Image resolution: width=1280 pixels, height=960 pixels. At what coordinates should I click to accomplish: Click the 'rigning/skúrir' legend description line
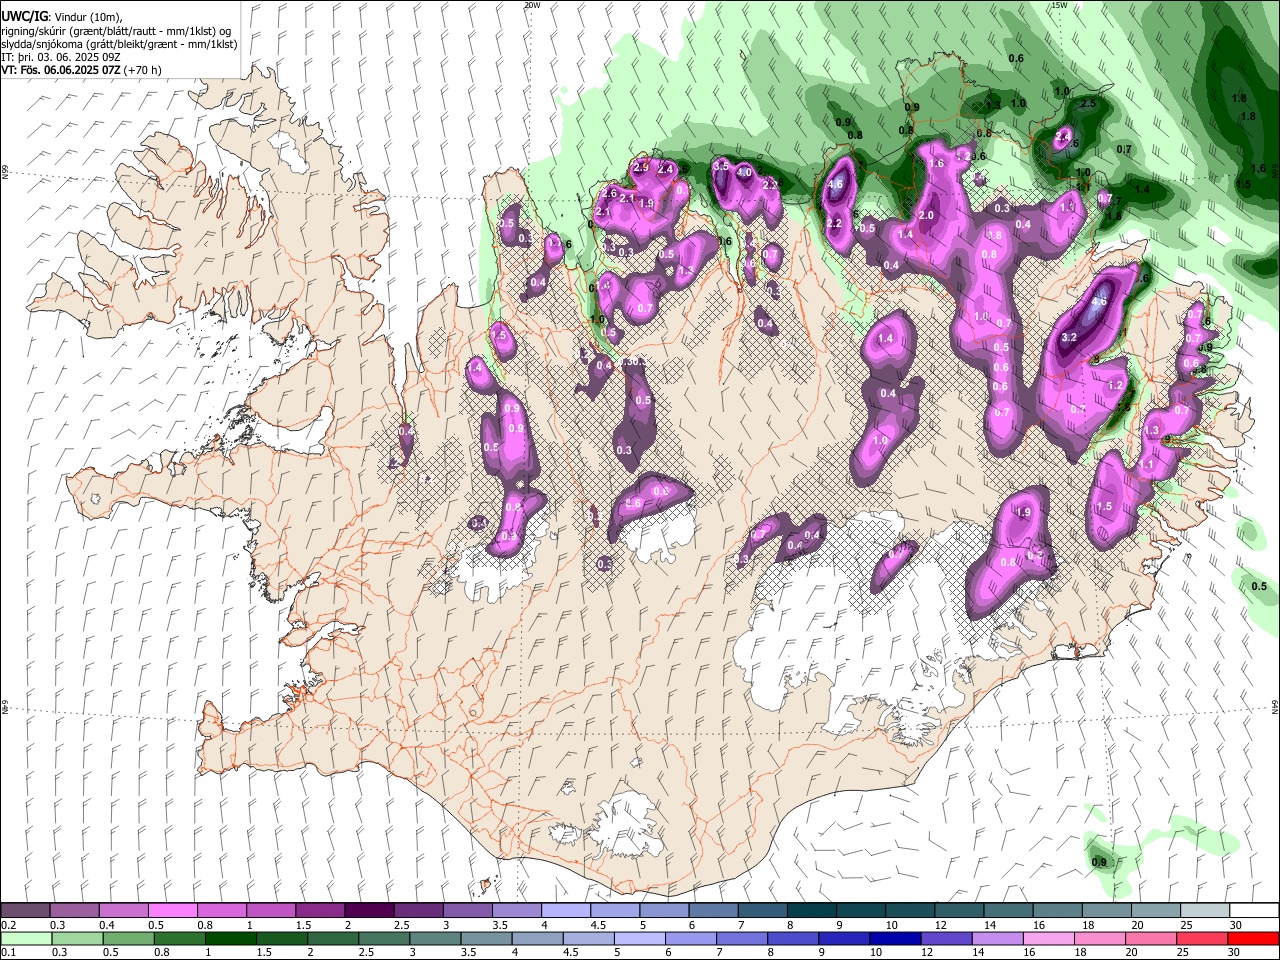(x=117, y=30)
